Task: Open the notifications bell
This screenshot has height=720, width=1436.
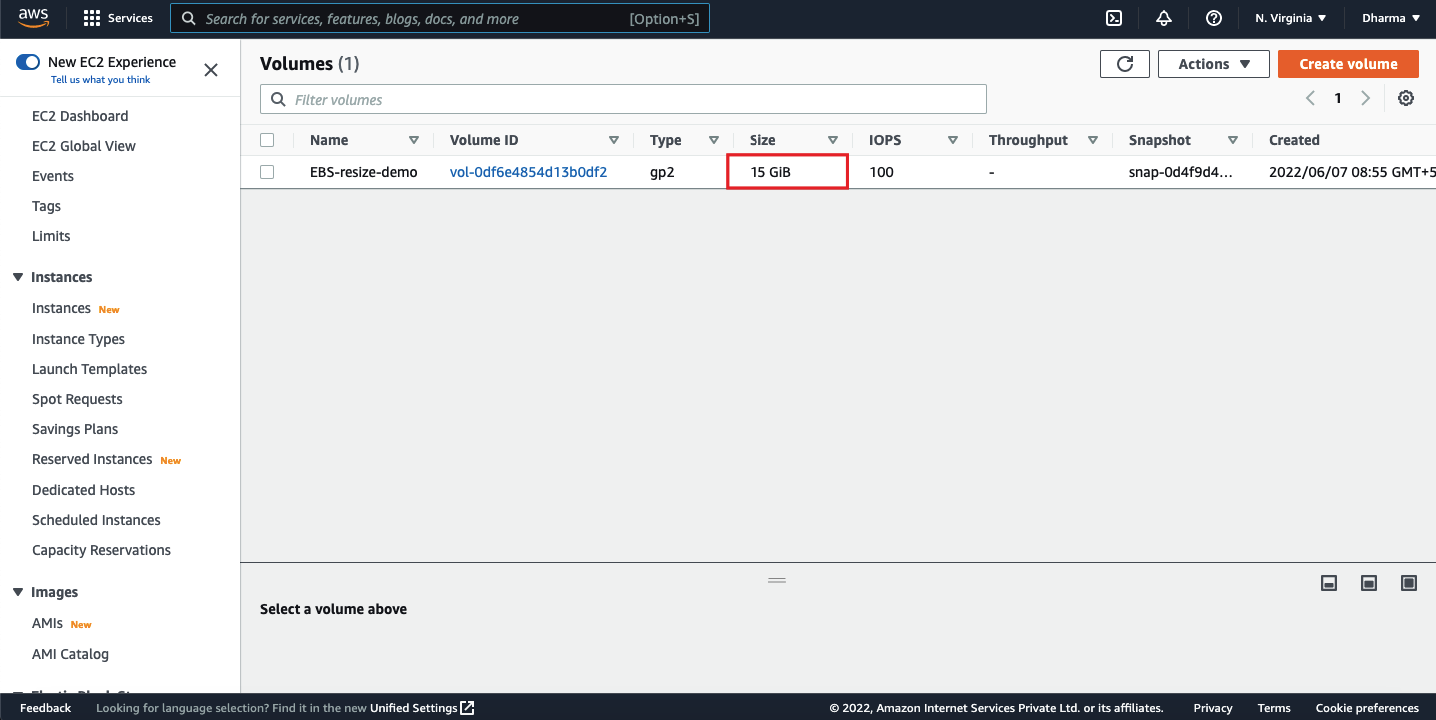Action: pos(1163,18)
